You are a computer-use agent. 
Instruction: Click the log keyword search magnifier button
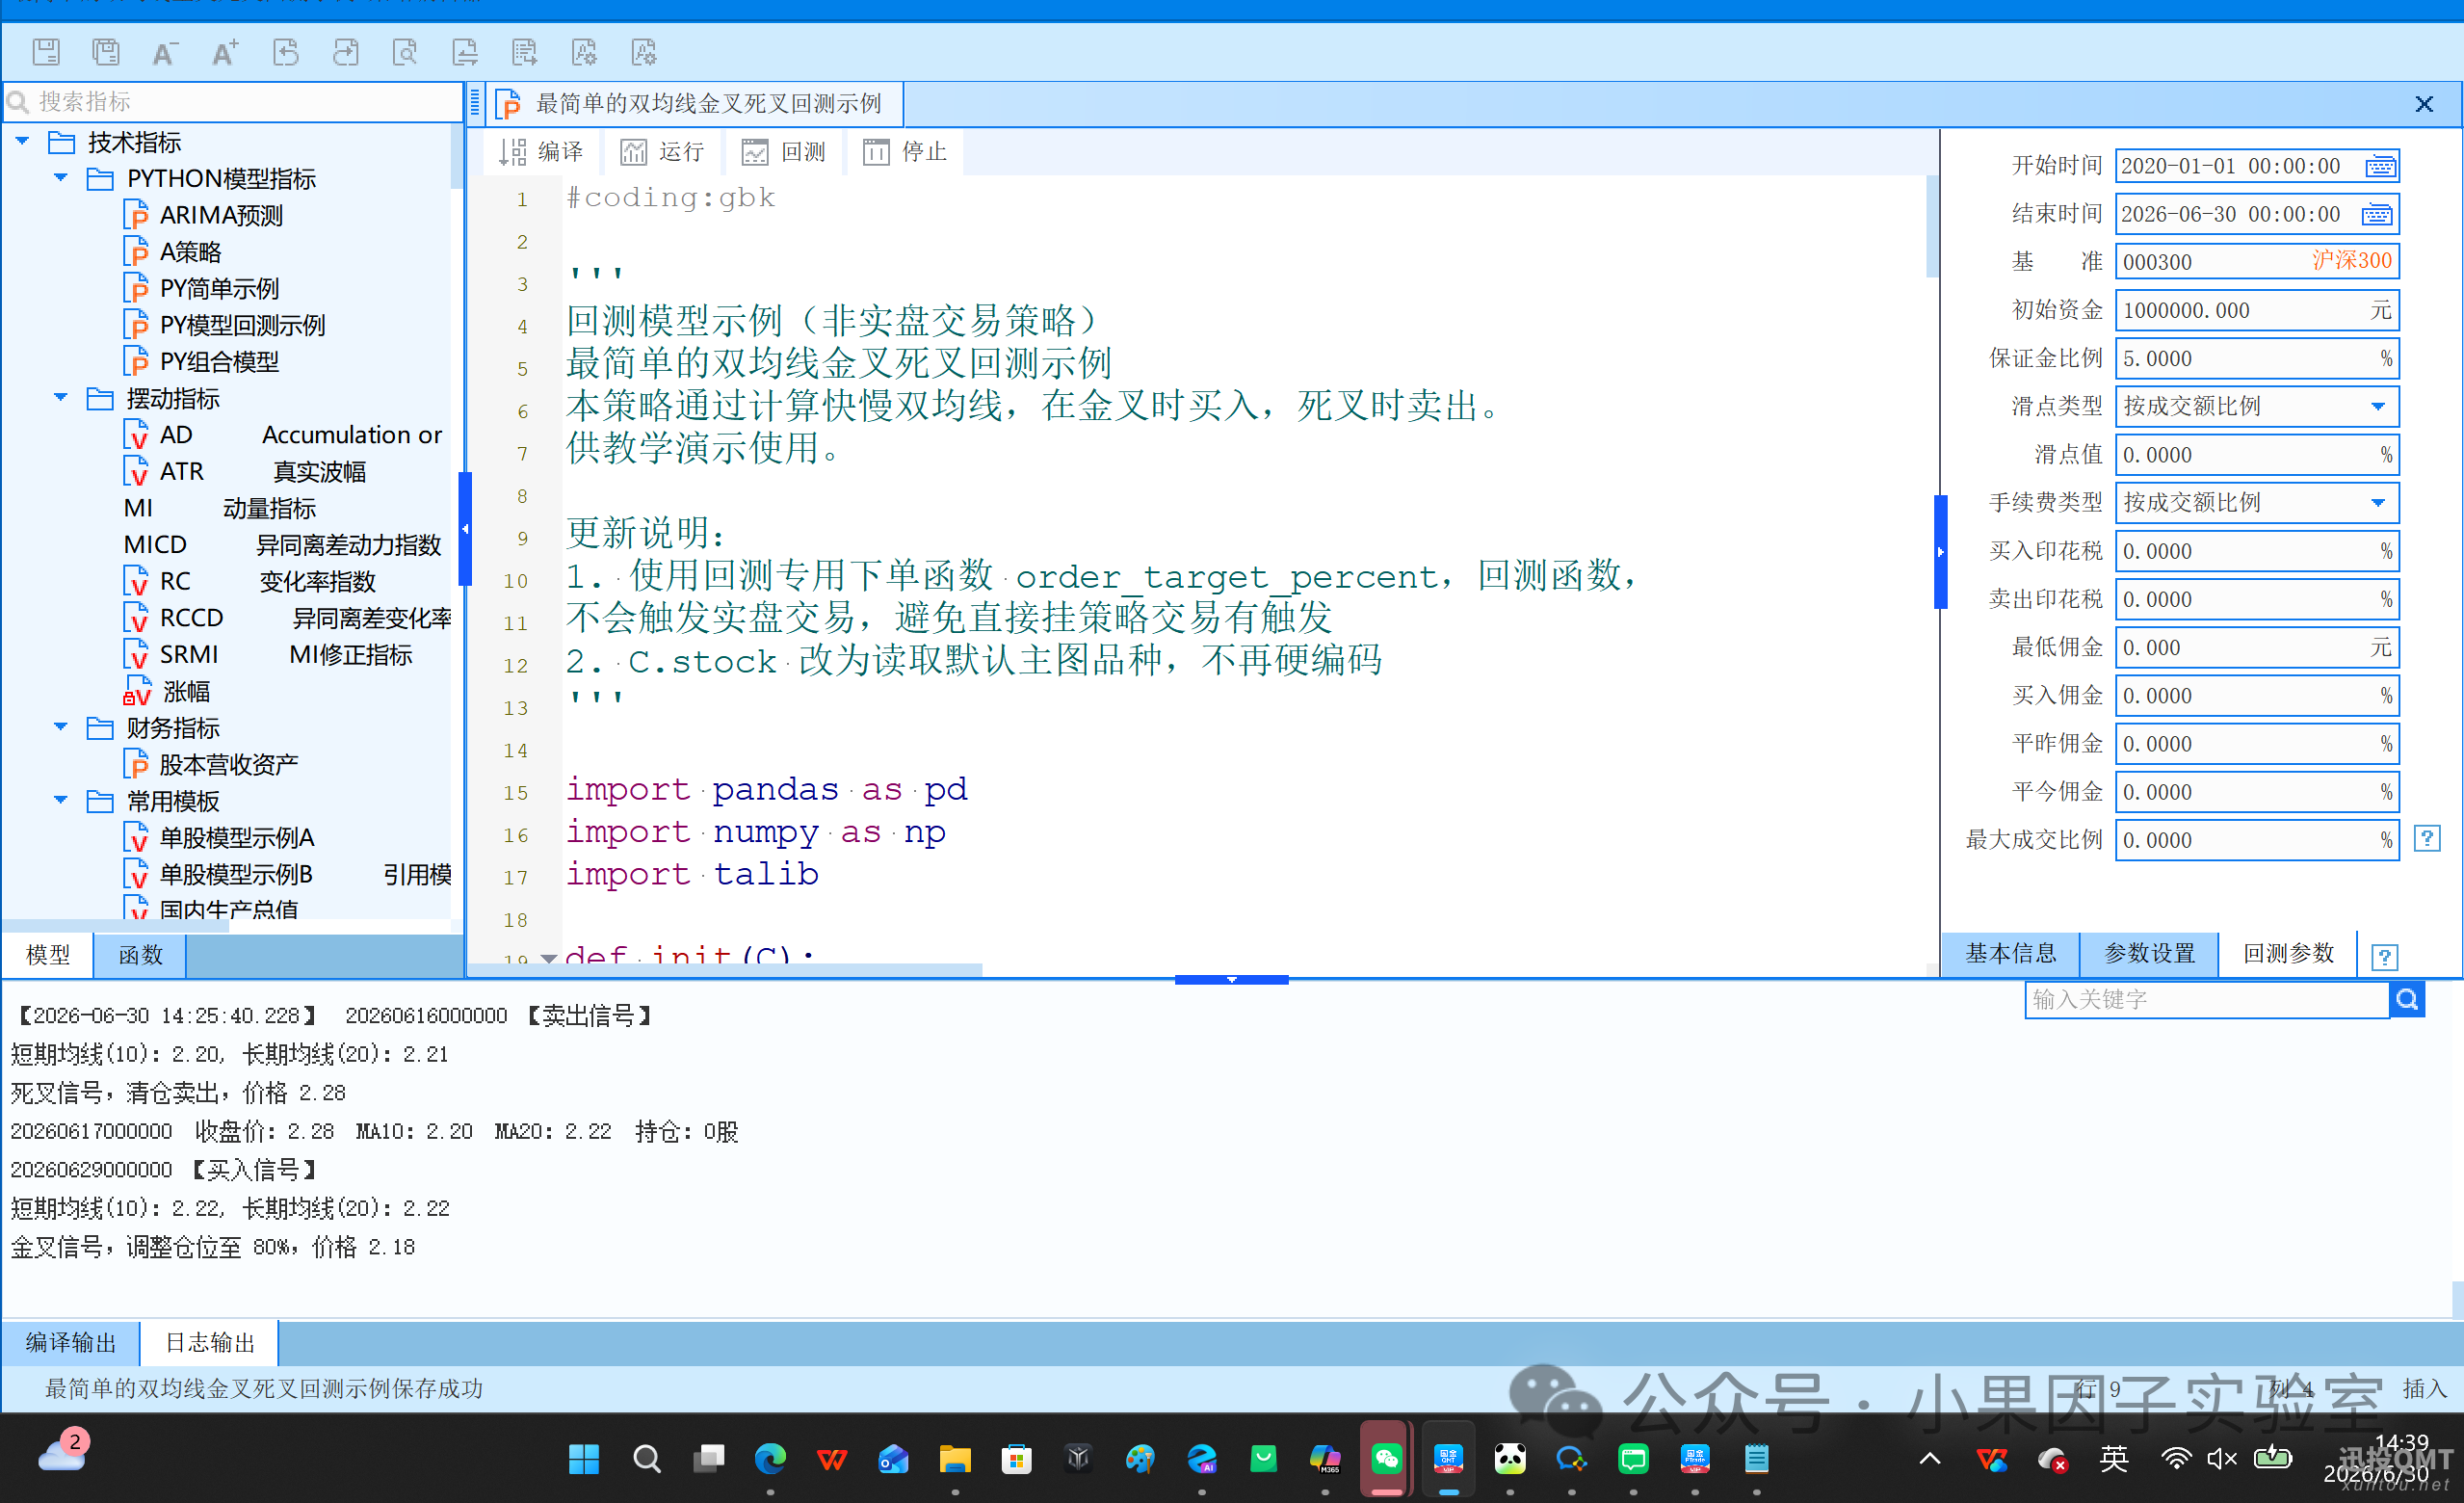[2408, 1000]
